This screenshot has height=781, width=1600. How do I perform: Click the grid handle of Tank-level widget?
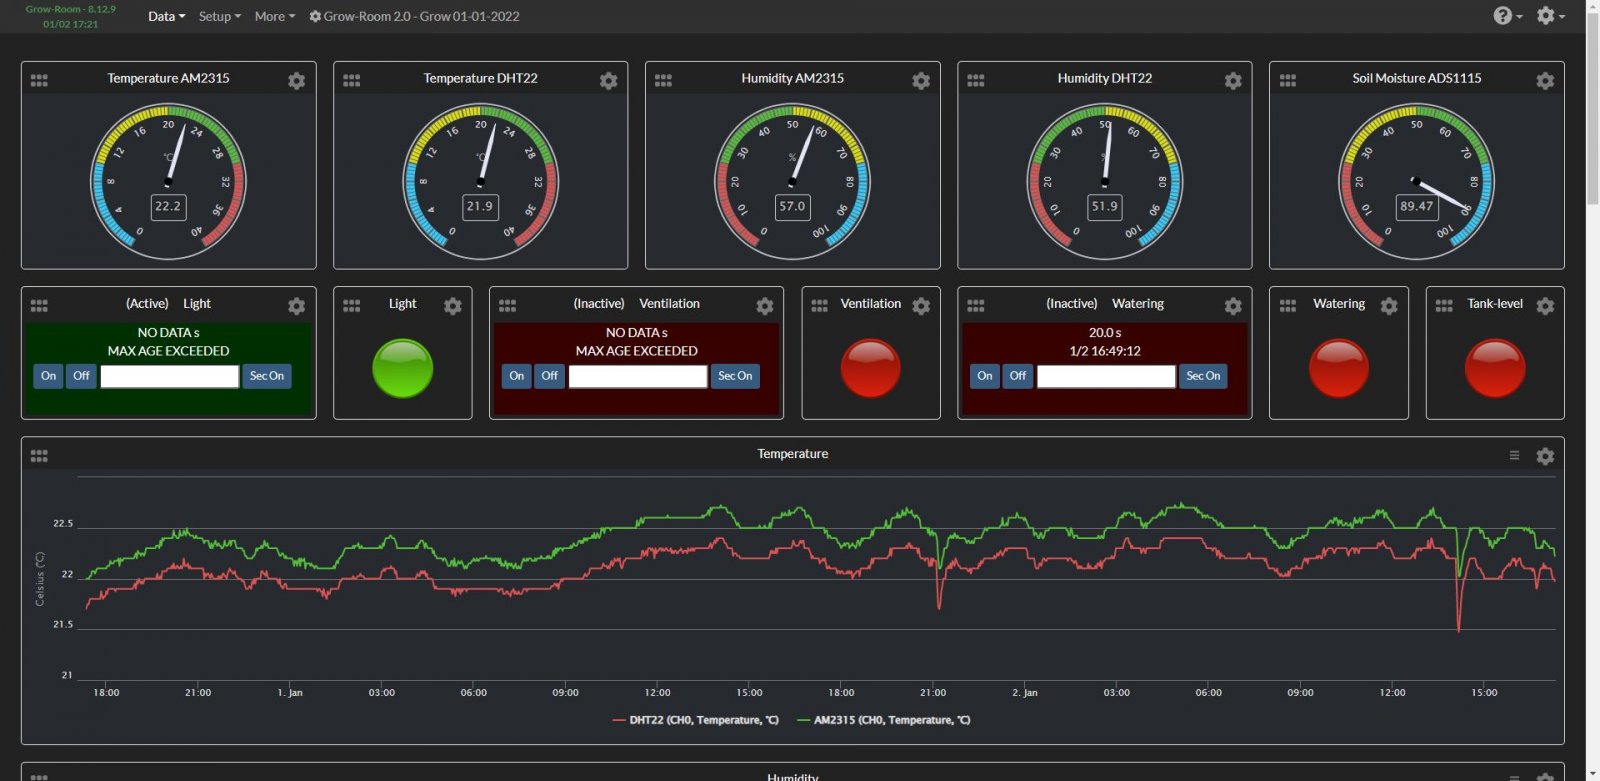[x=1443, y=306]
